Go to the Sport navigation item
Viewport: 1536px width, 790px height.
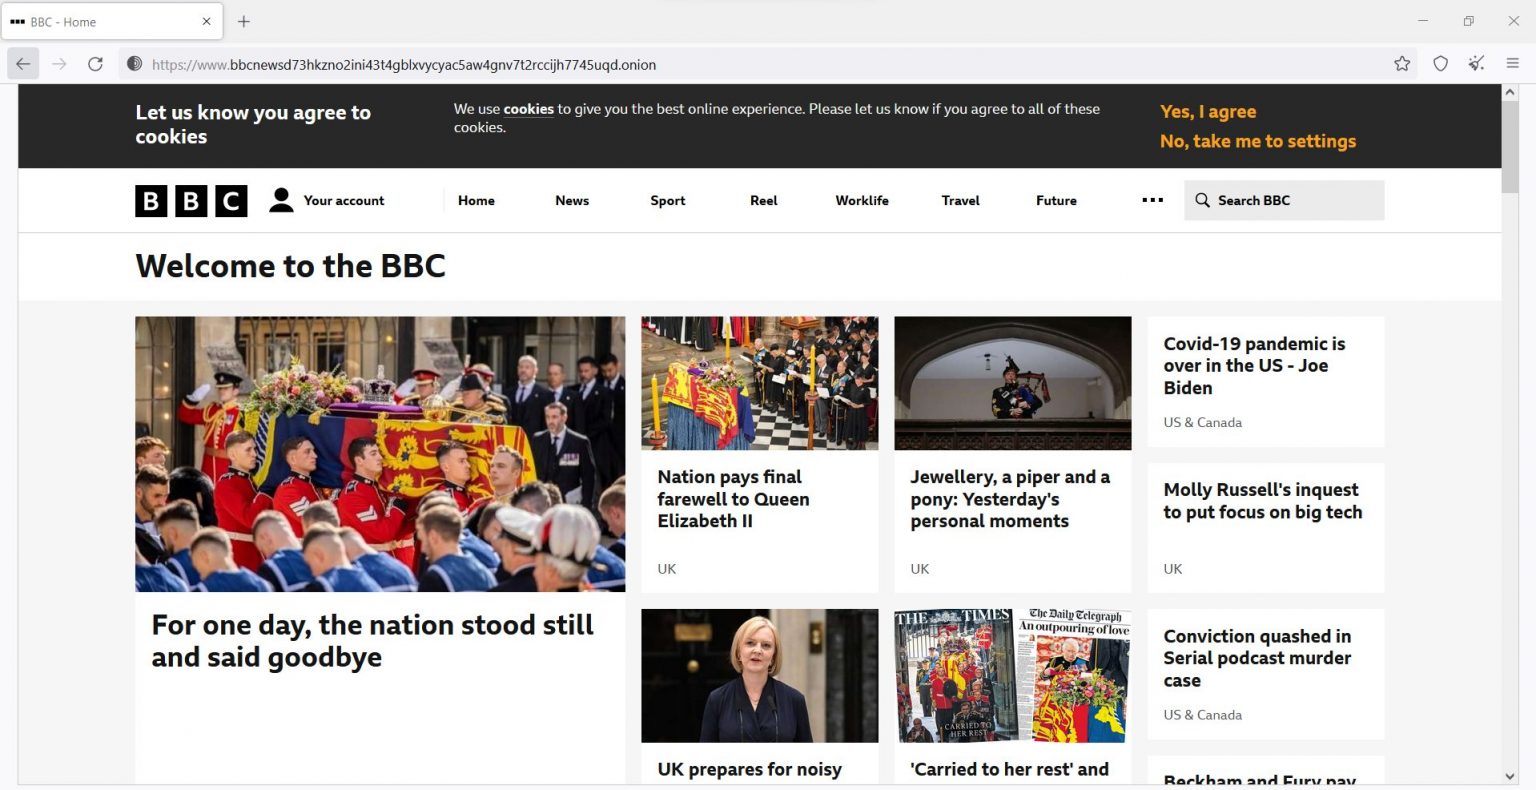(x=667, y=200)
